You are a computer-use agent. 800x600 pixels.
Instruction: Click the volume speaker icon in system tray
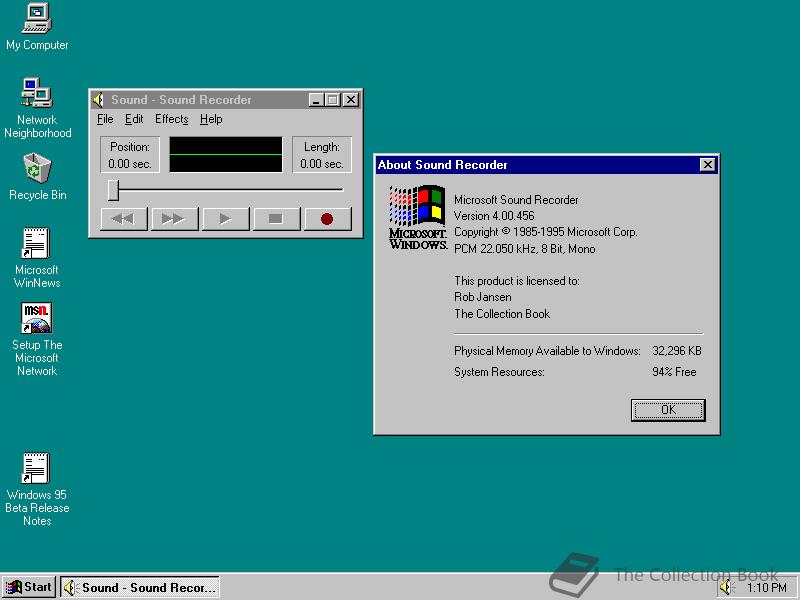[x=726, y=587]
